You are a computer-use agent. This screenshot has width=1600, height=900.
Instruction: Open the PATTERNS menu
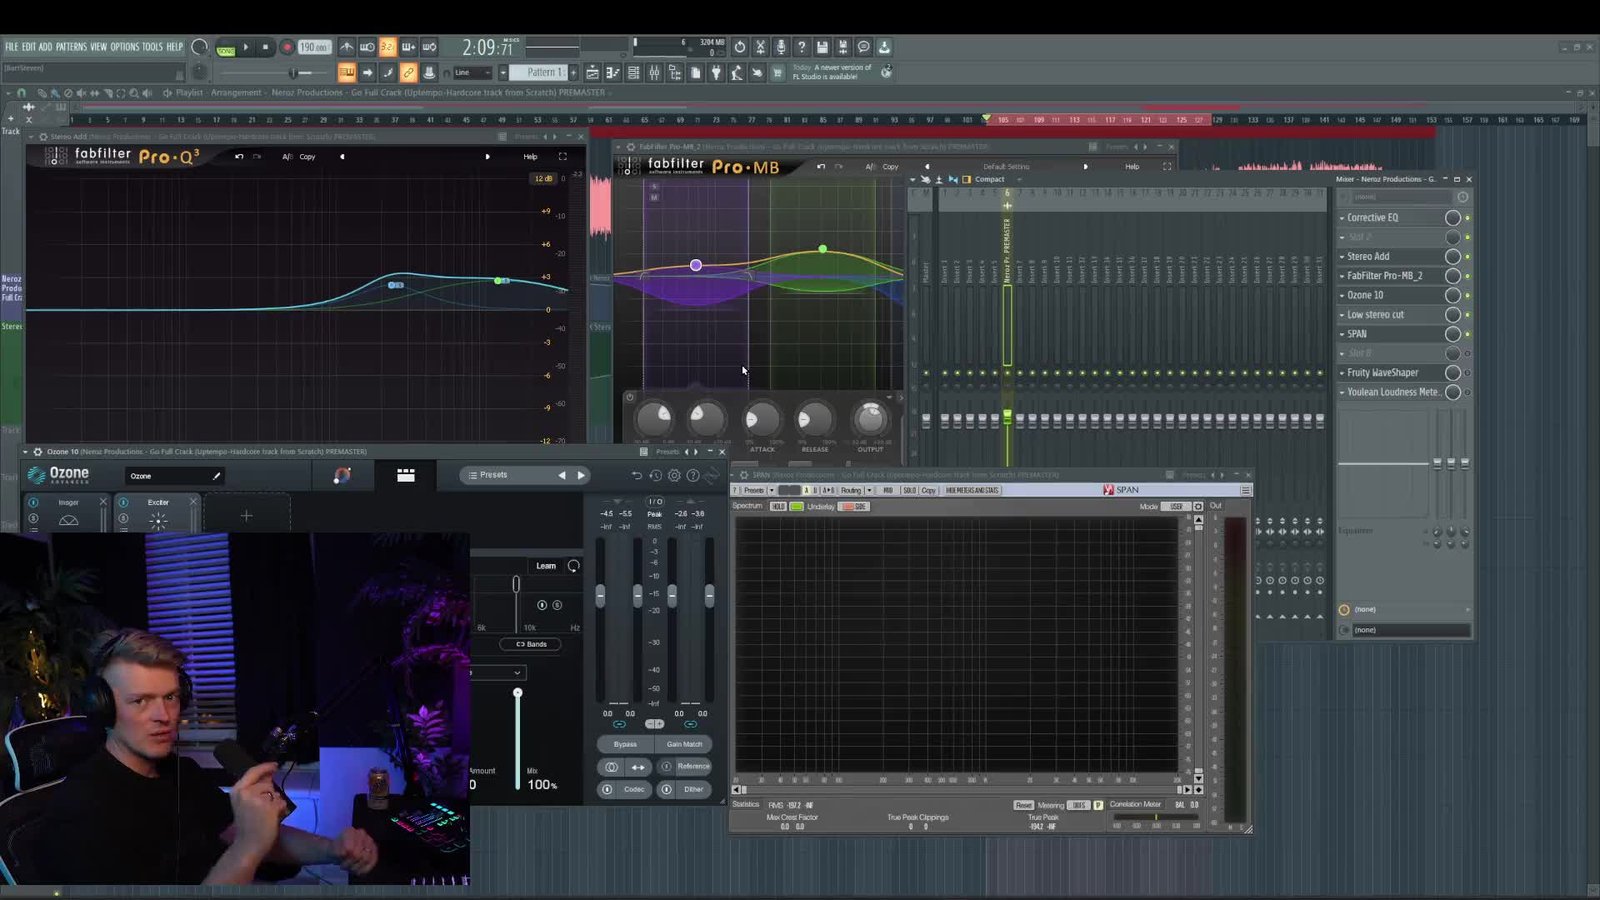tap(71, 47)
